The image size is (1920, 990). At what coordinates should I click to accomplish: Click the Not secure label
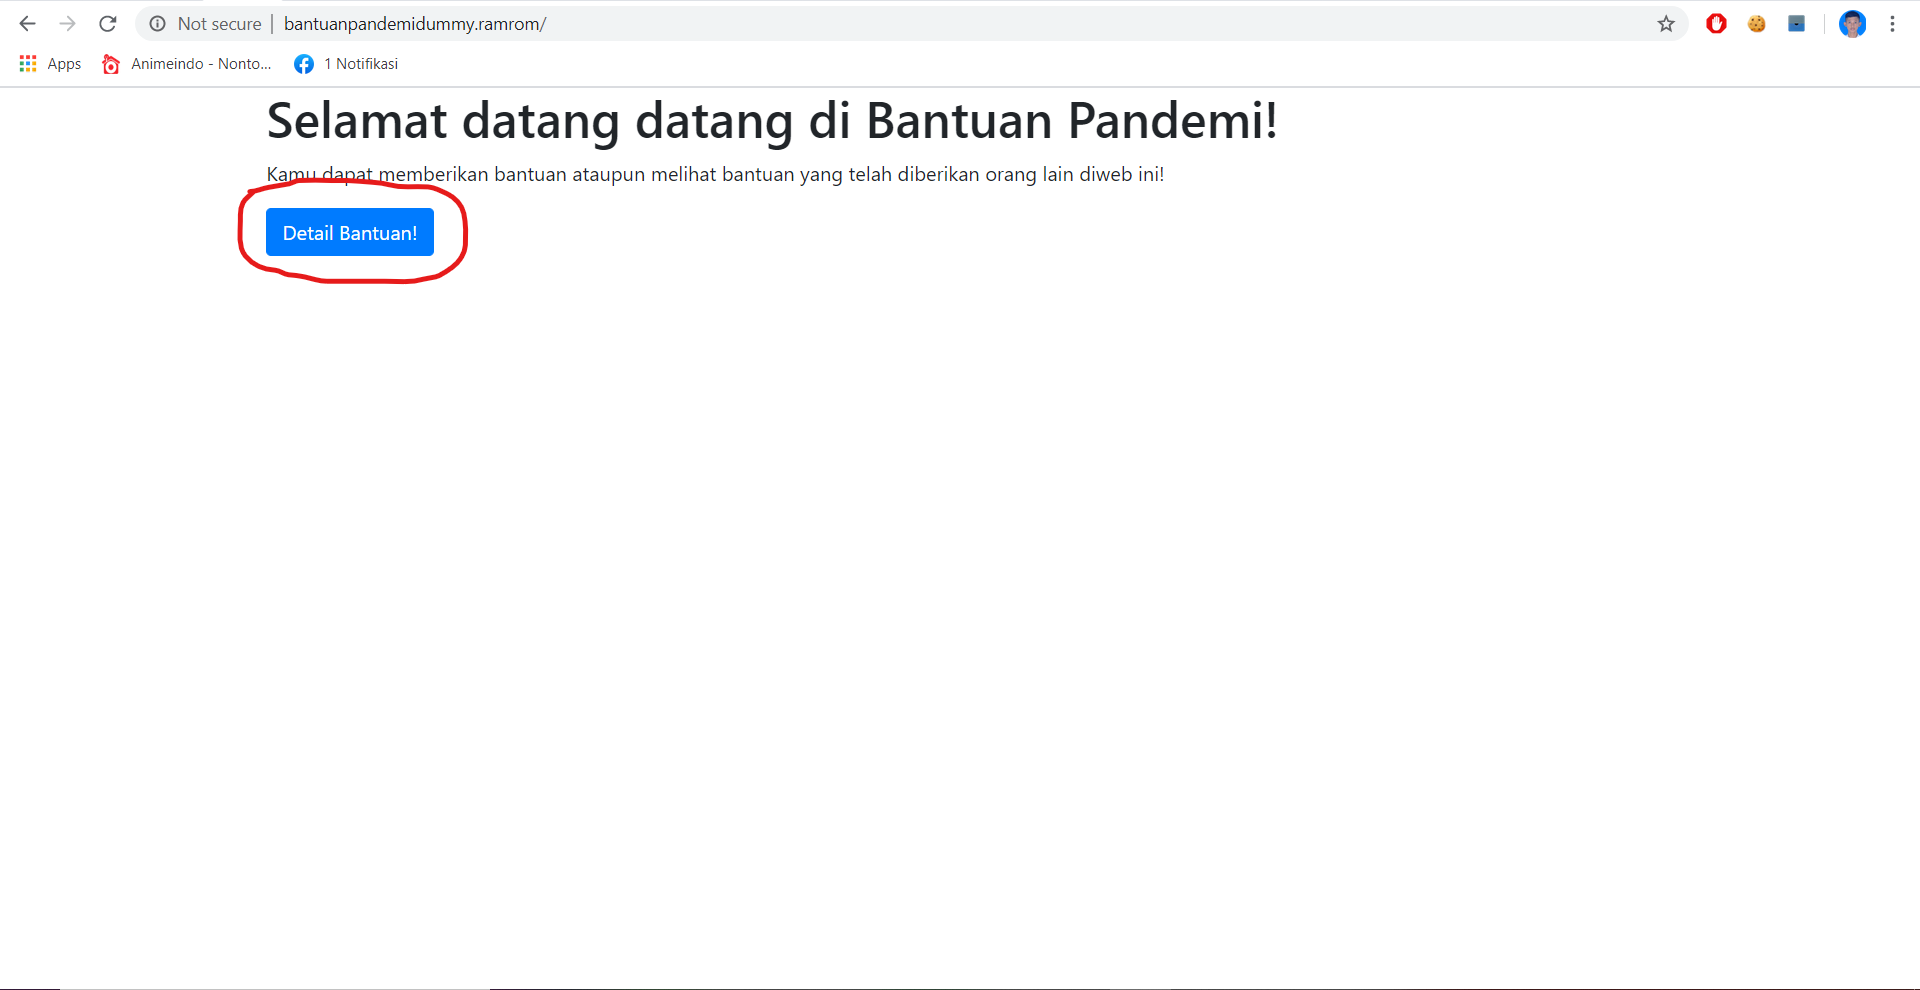point(218,23)
